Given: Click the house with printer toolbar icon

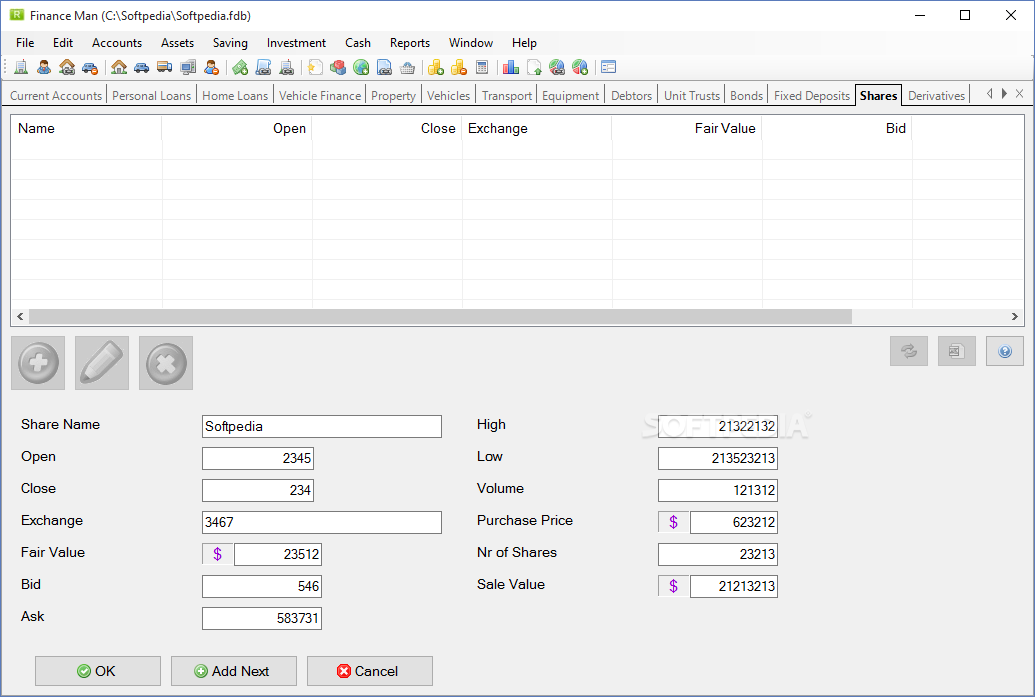Looking at the screenshot, I should click(x=67, y=67).
